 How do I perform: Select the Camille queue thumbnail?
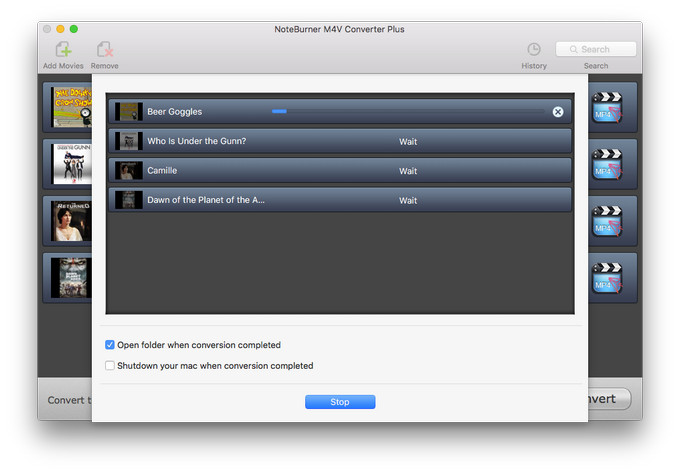129,170
